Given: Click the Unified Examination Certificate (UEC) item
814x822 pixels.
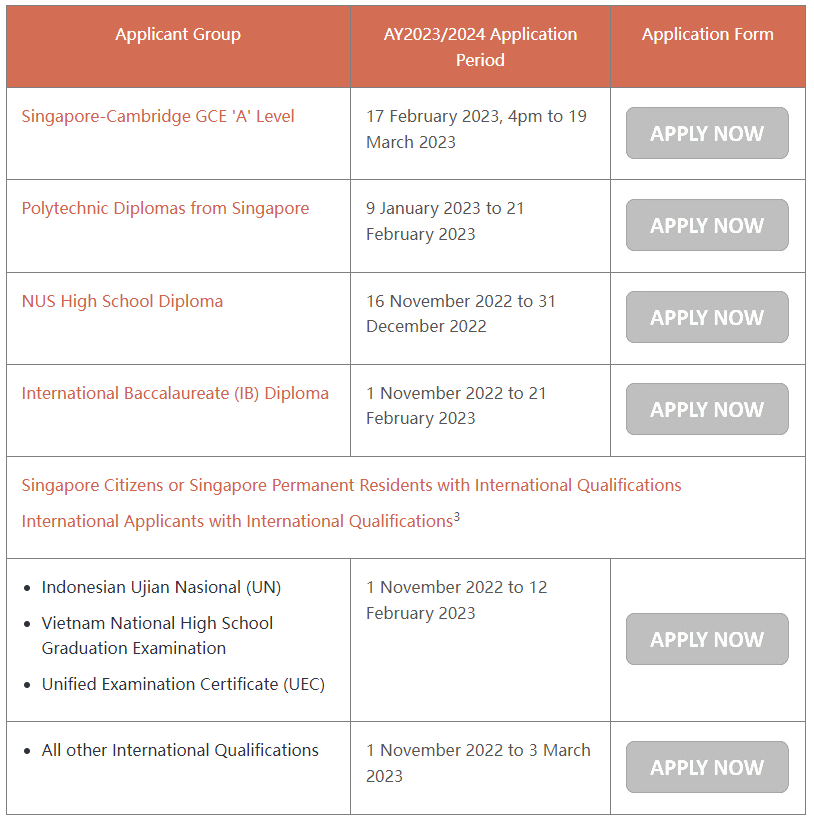Looking at the screenshot, I should tap(183, 684).
